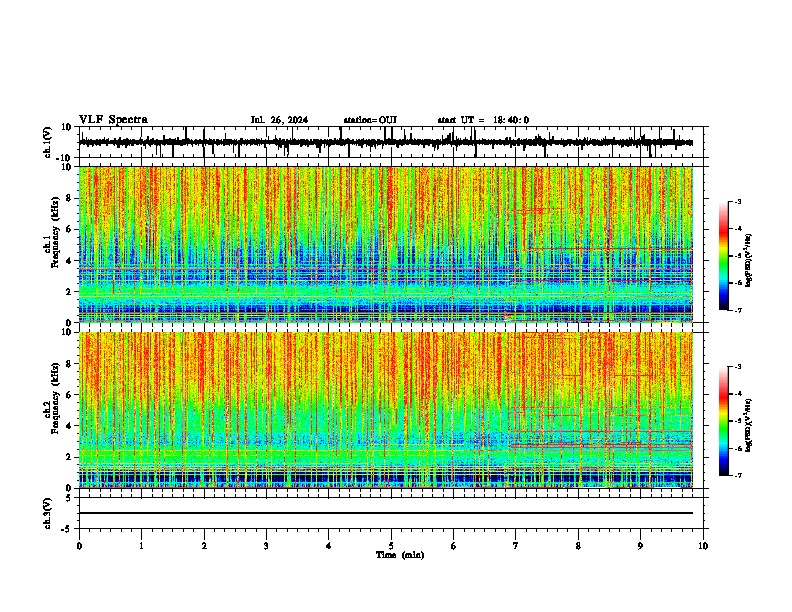Click the "-4" label on ch.2 color bar
Image resolution: width=792 pixels, height=612 pixels.
coord(738,394)
